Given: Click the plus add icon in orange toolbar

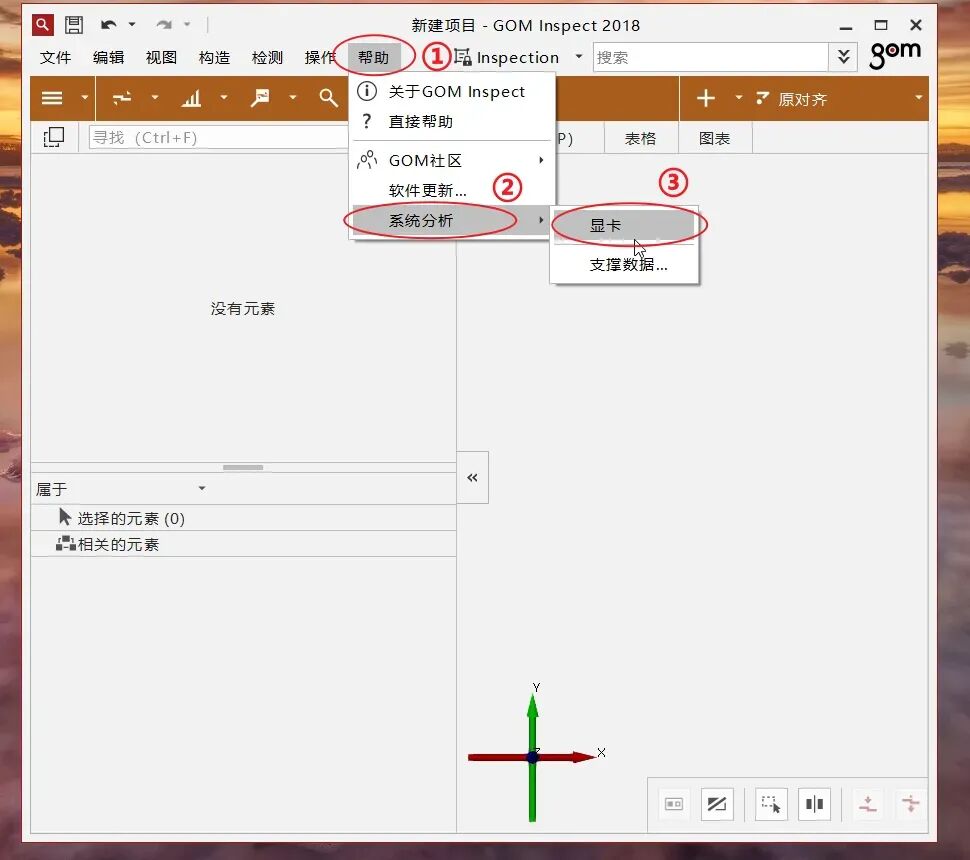Looking at the screenshot, I should tap(706, 98).
